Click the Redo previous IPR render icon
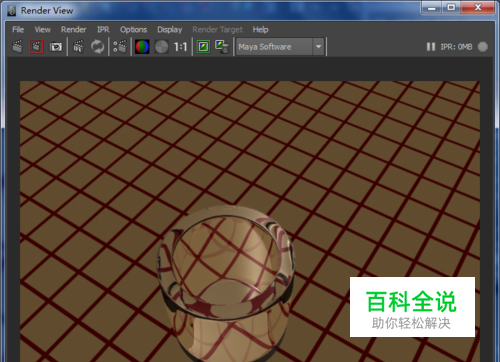Viewport: 500px width, 362px height. pyautogui.click(x=78, y=47)
